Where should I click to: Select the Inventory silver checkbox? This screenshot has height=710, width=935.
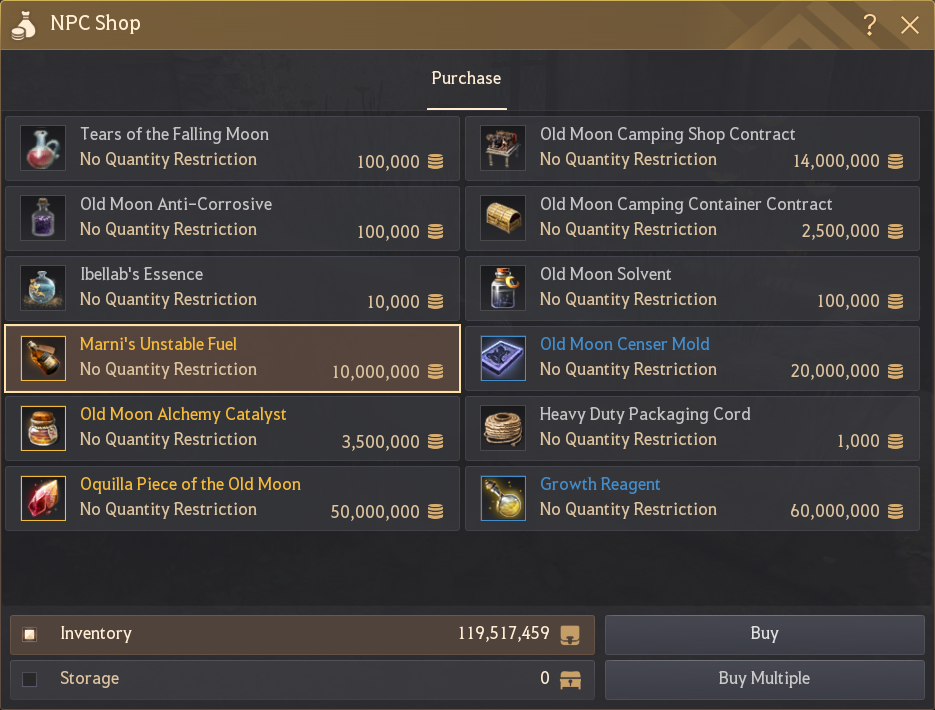click(x=30, y=634)
